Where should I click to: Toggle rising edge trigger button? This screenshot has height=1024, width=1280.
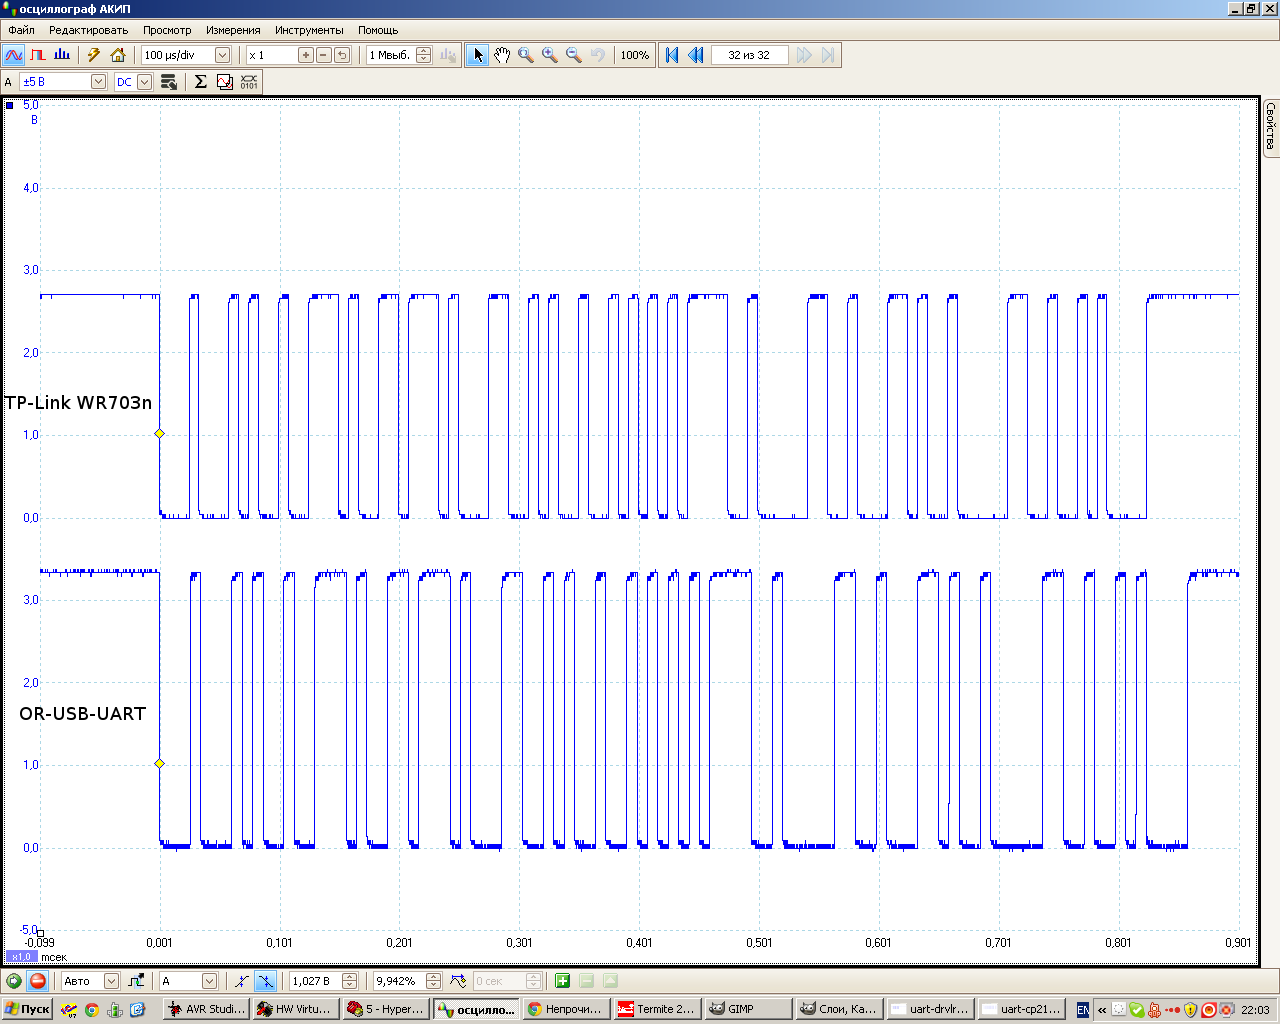[x=241, y=981]
